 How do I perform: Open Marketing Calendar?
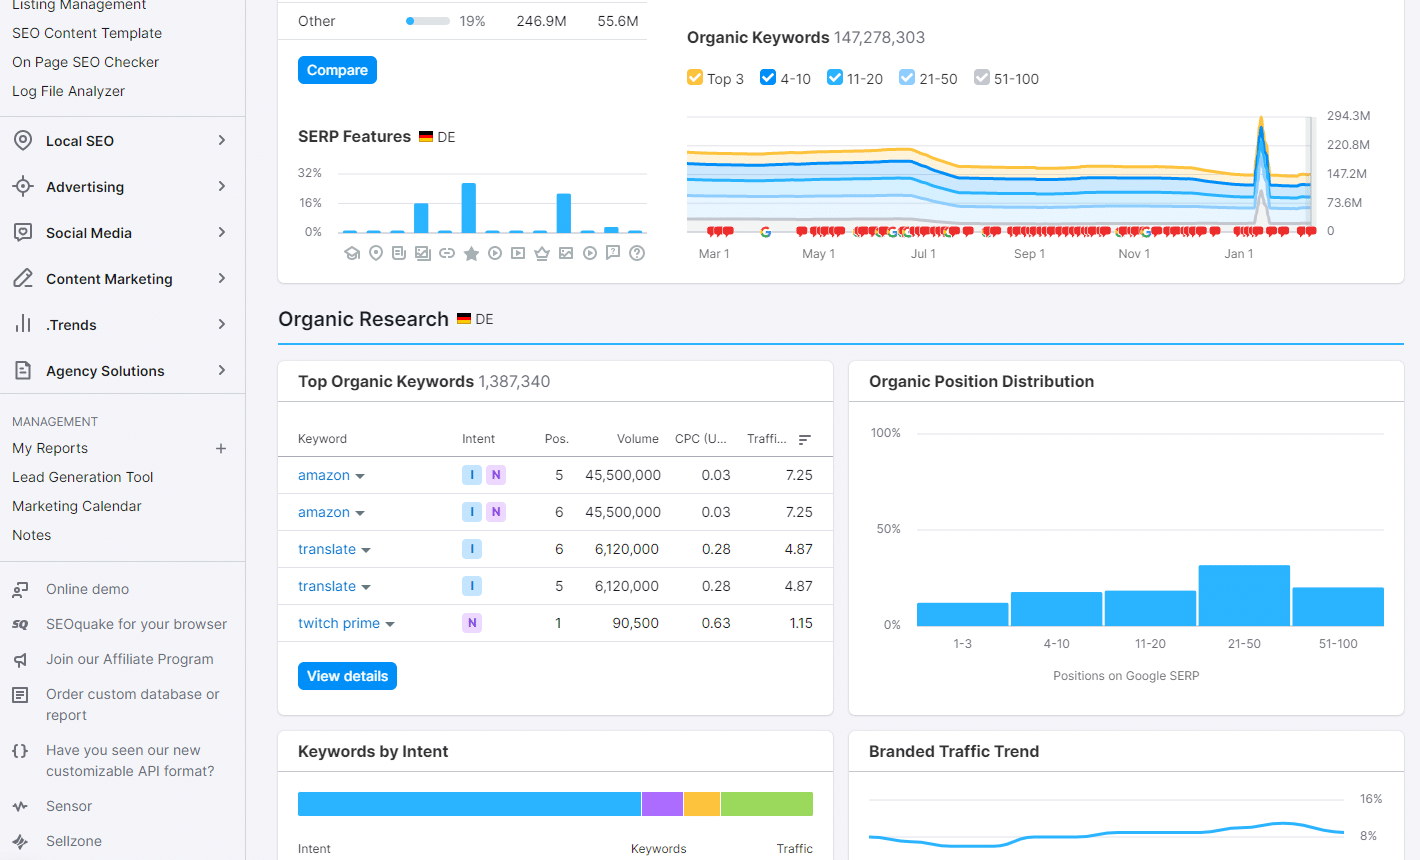[77, 506]
